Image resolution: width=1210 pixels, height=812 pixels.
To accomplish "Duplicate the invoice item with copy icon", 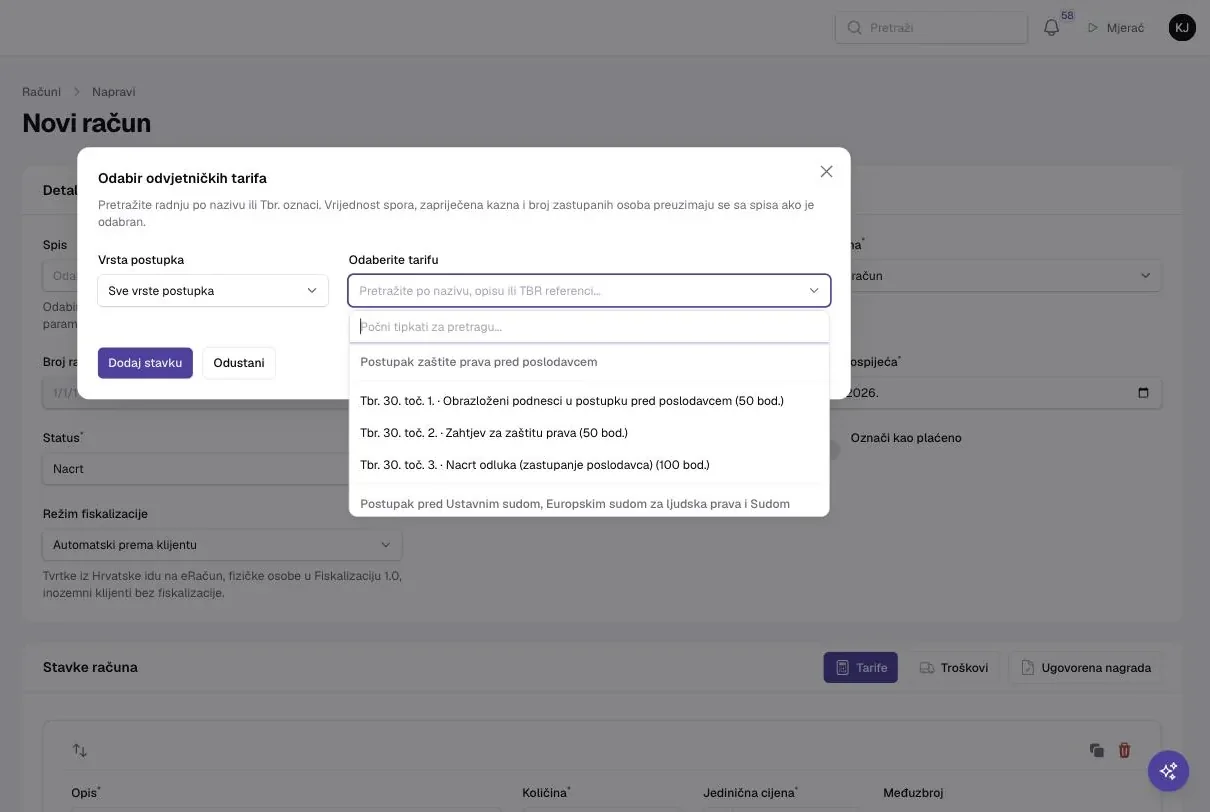I will pyautogui.click(x=1097, y=750).
